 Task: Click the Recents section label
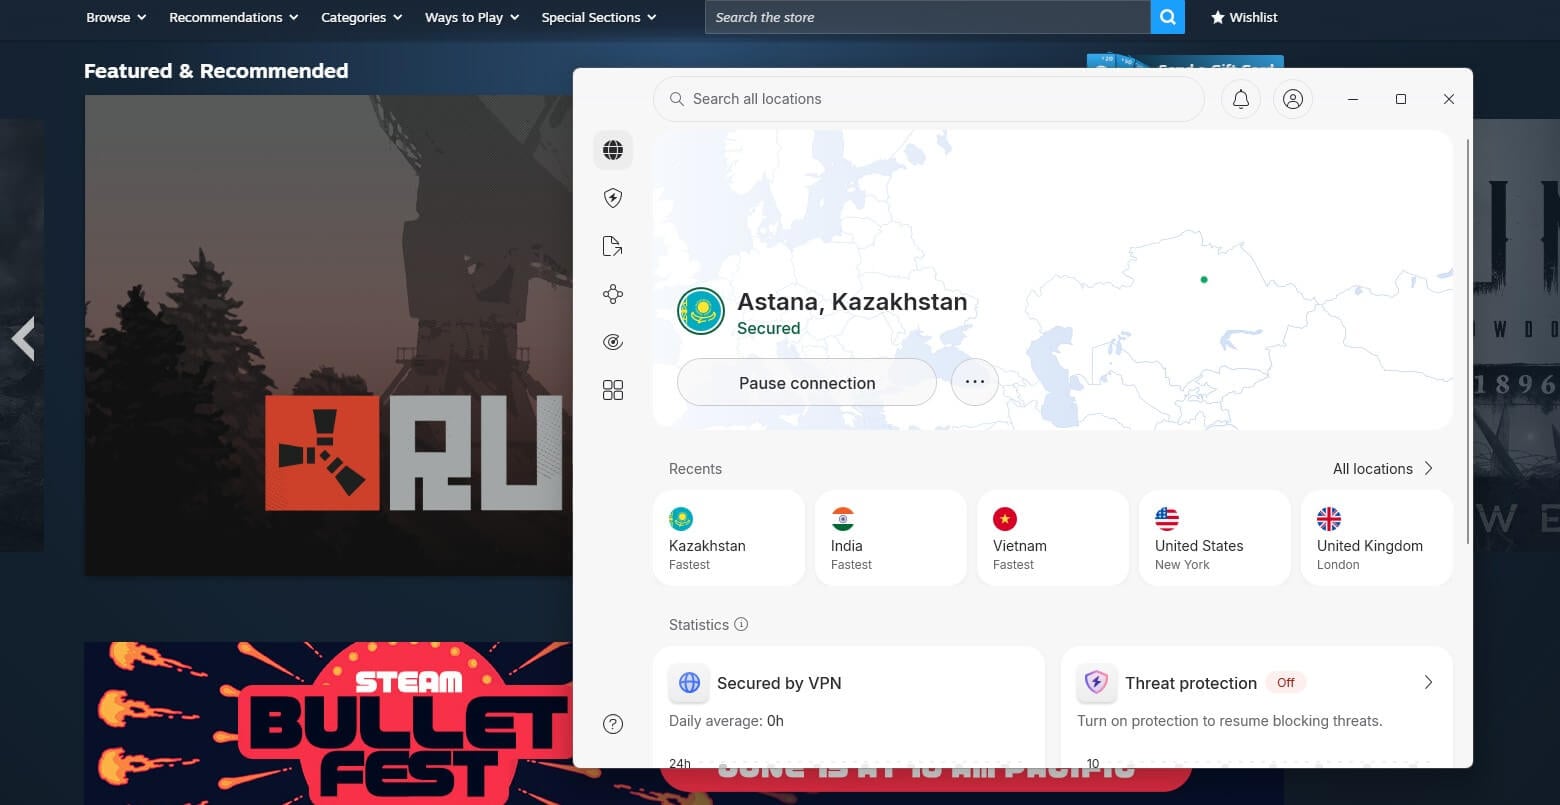coord(695,468)
